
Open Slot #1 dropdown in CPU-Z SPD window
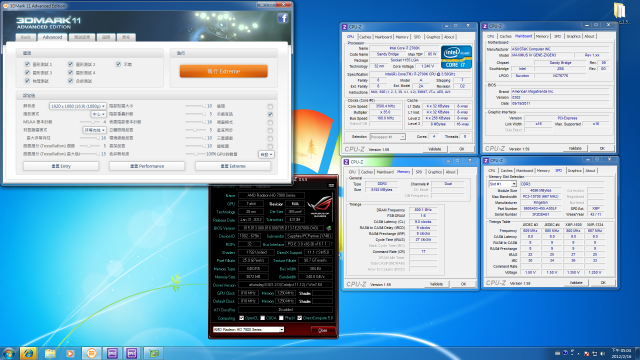502,184
